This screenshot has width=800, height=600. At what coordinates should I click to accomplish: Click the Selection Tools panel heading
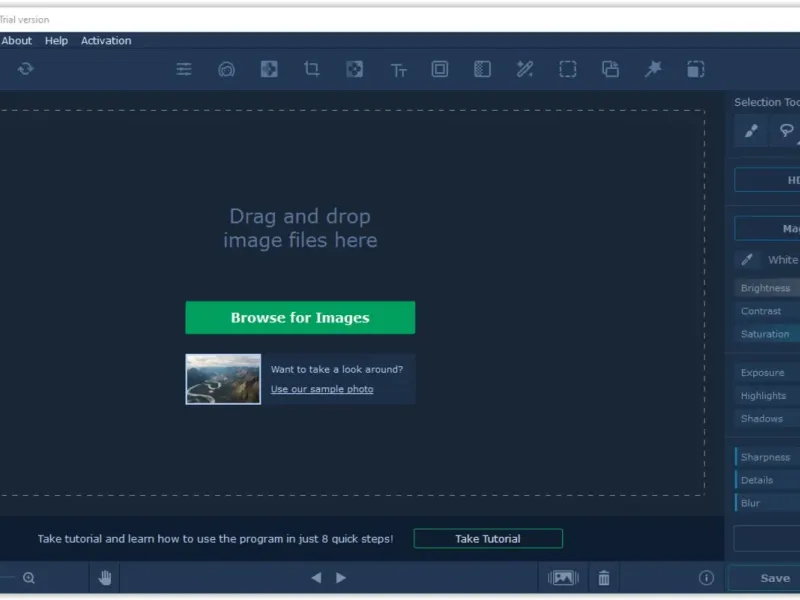click(767, 102)
